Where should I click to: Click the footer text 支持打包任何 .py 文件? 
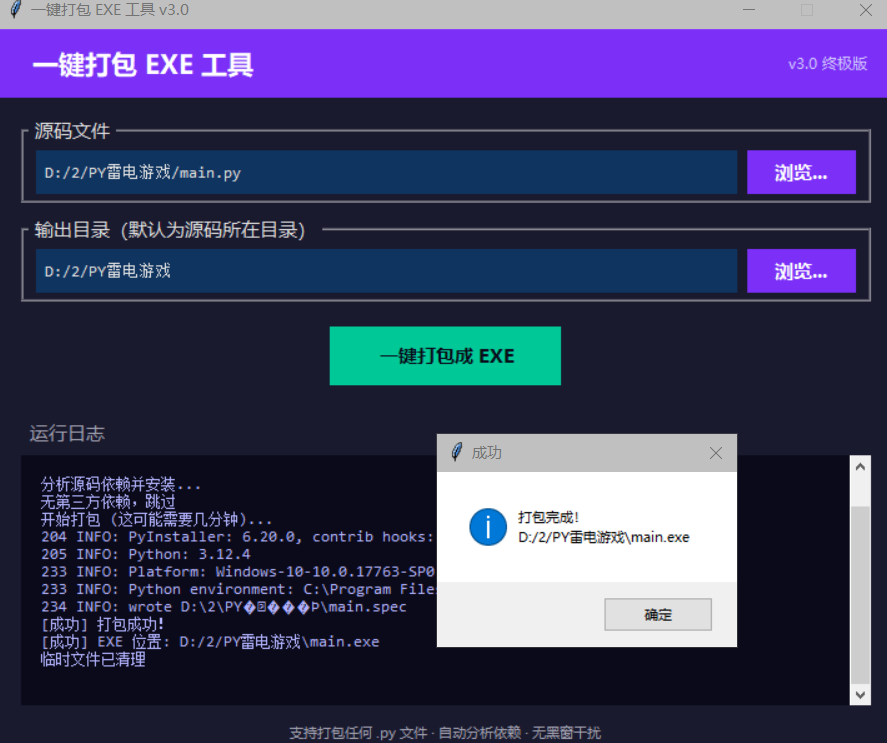click(358, 733)
